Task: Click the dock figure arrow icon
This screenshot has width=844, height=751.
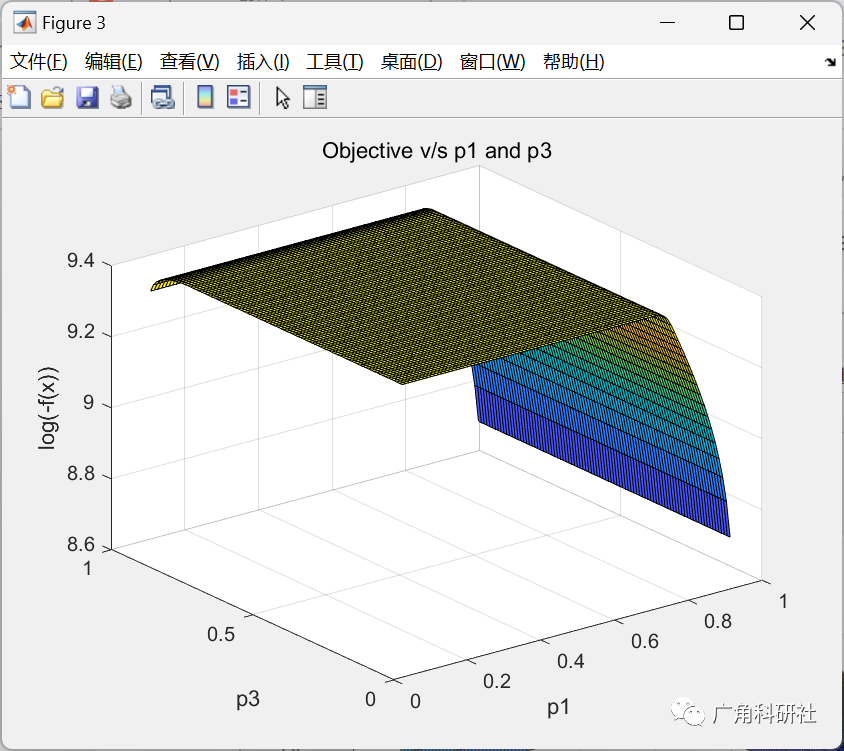Action: [831, 62]
